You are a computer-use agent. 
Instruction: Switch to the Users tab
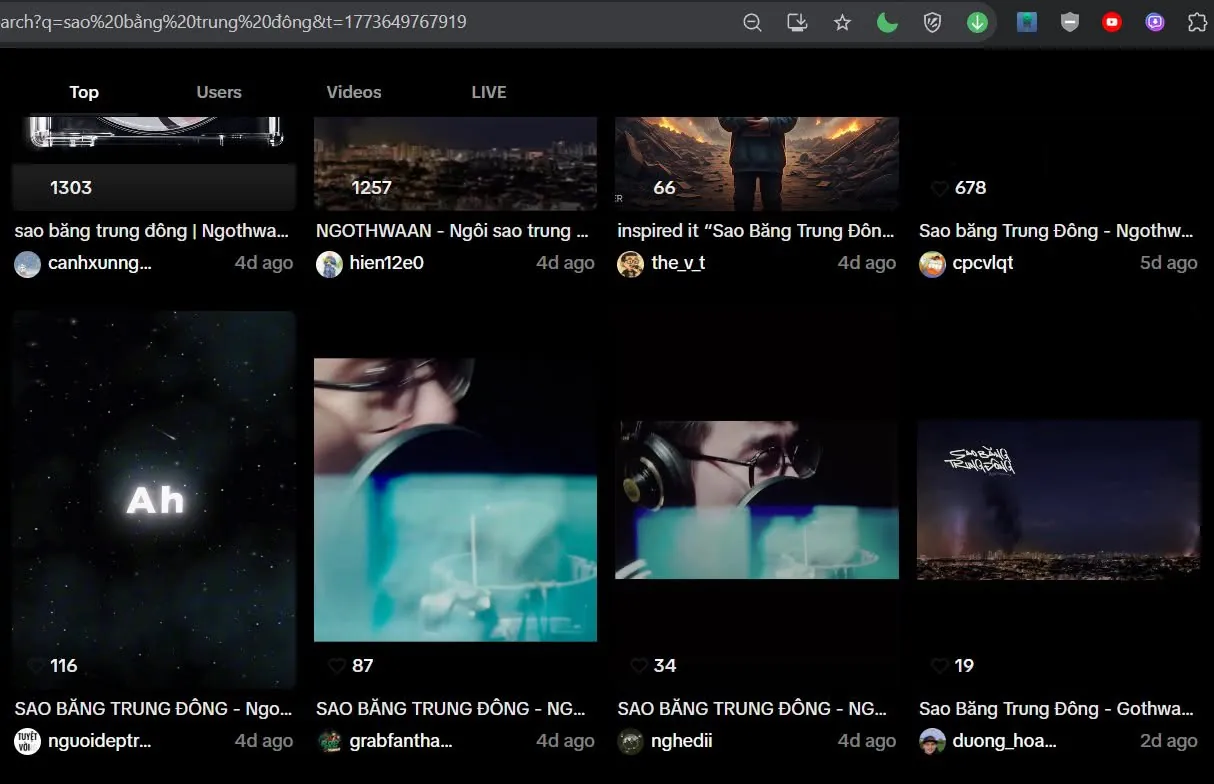(219, 92)
